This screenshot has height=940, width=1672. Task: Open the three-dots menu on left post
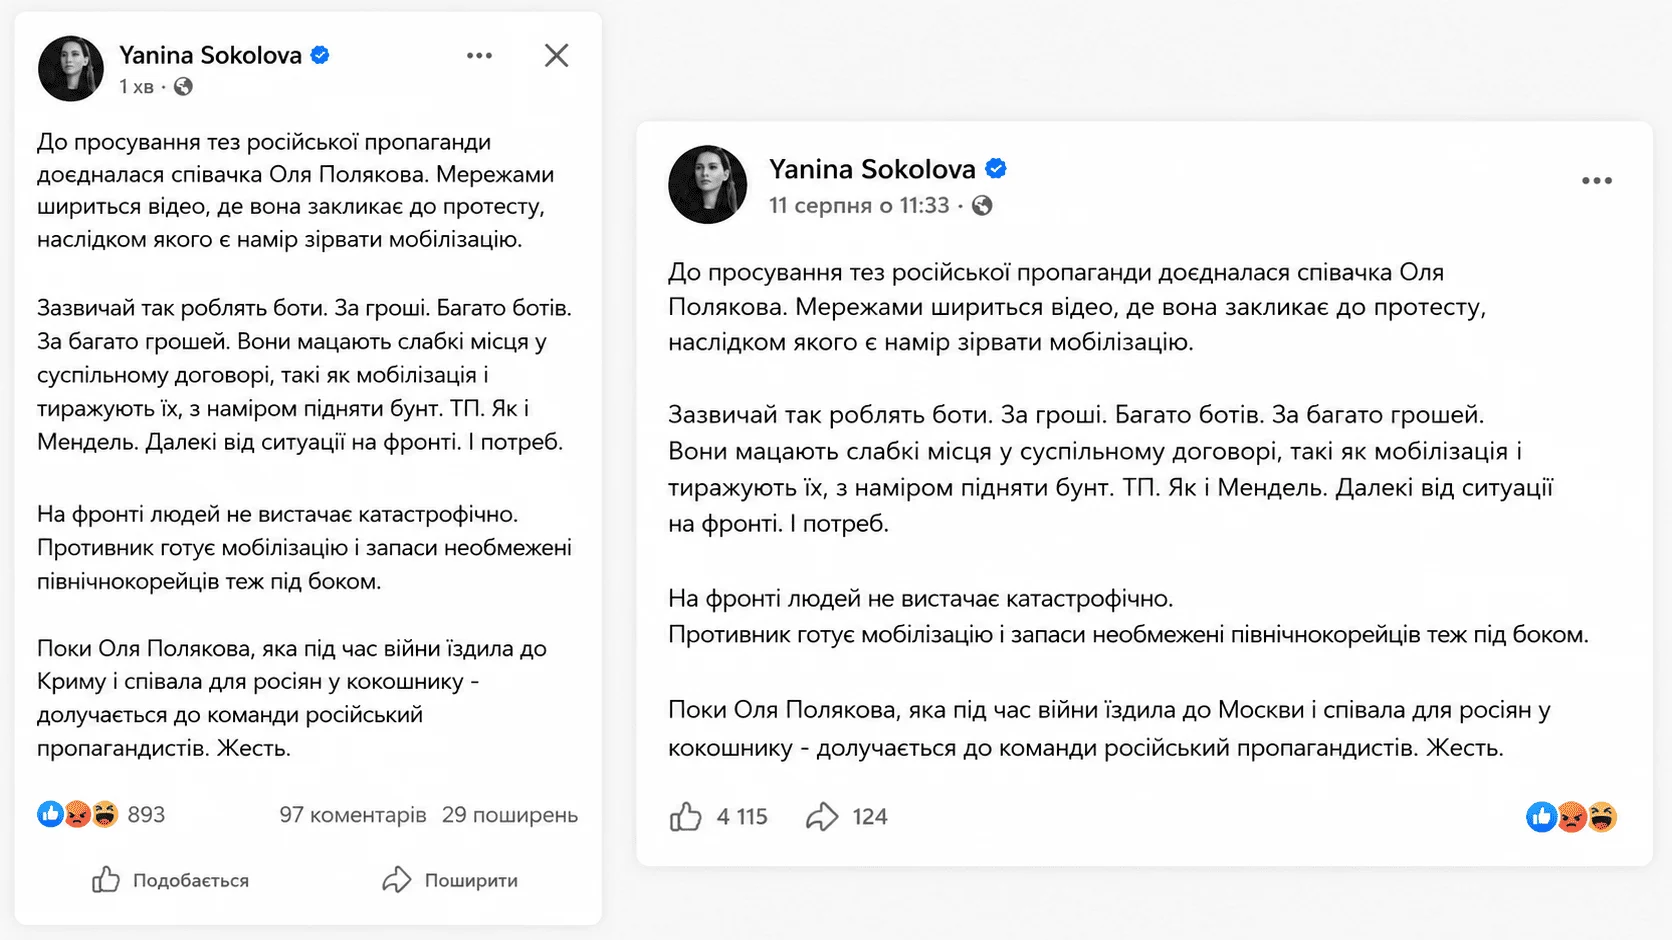click(479, 56)
